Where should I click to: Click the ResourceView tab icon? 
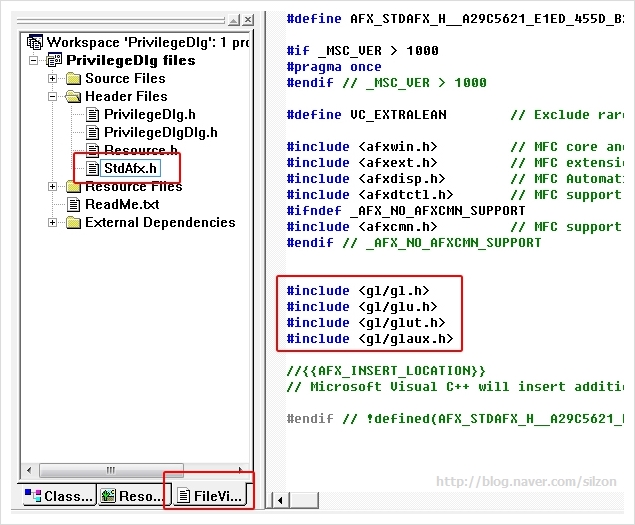tap(108, 495)
